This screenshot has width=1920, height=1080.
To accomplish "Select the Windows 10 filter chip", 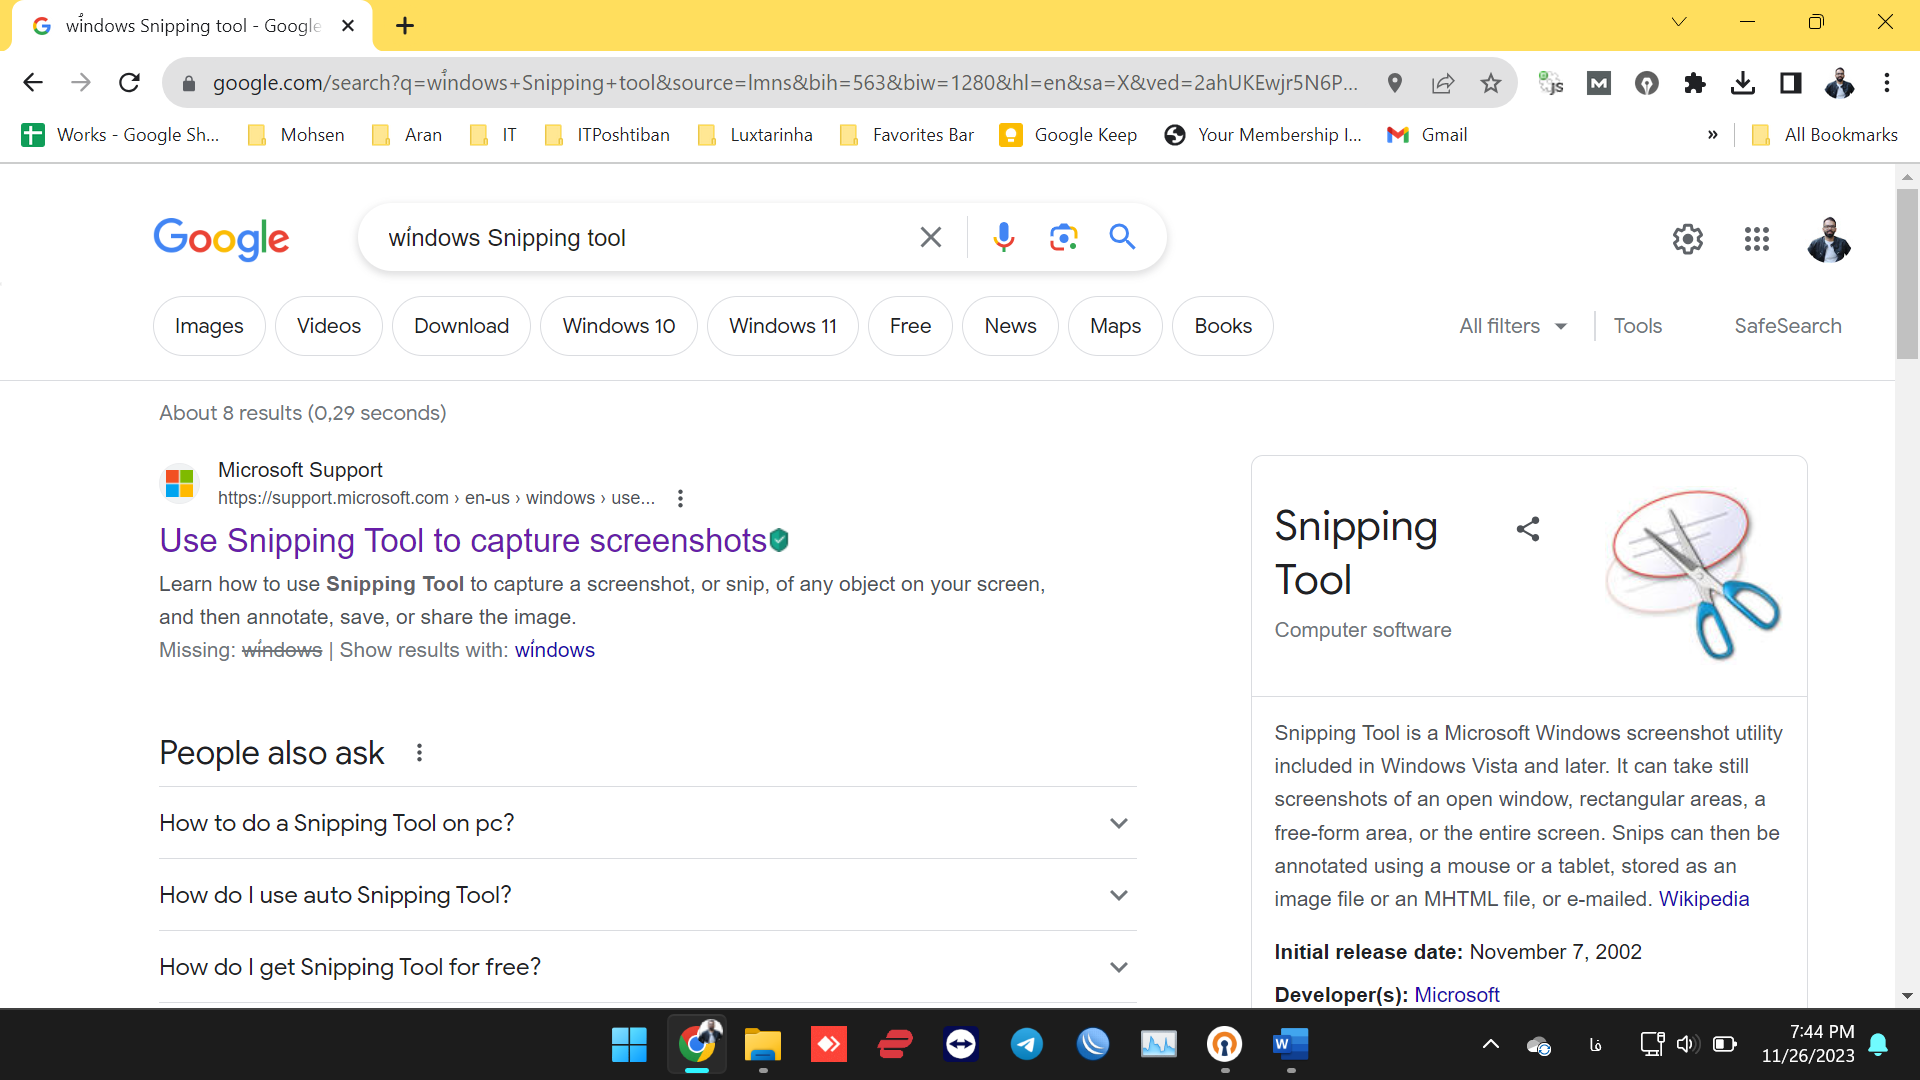I will (619, 326).
